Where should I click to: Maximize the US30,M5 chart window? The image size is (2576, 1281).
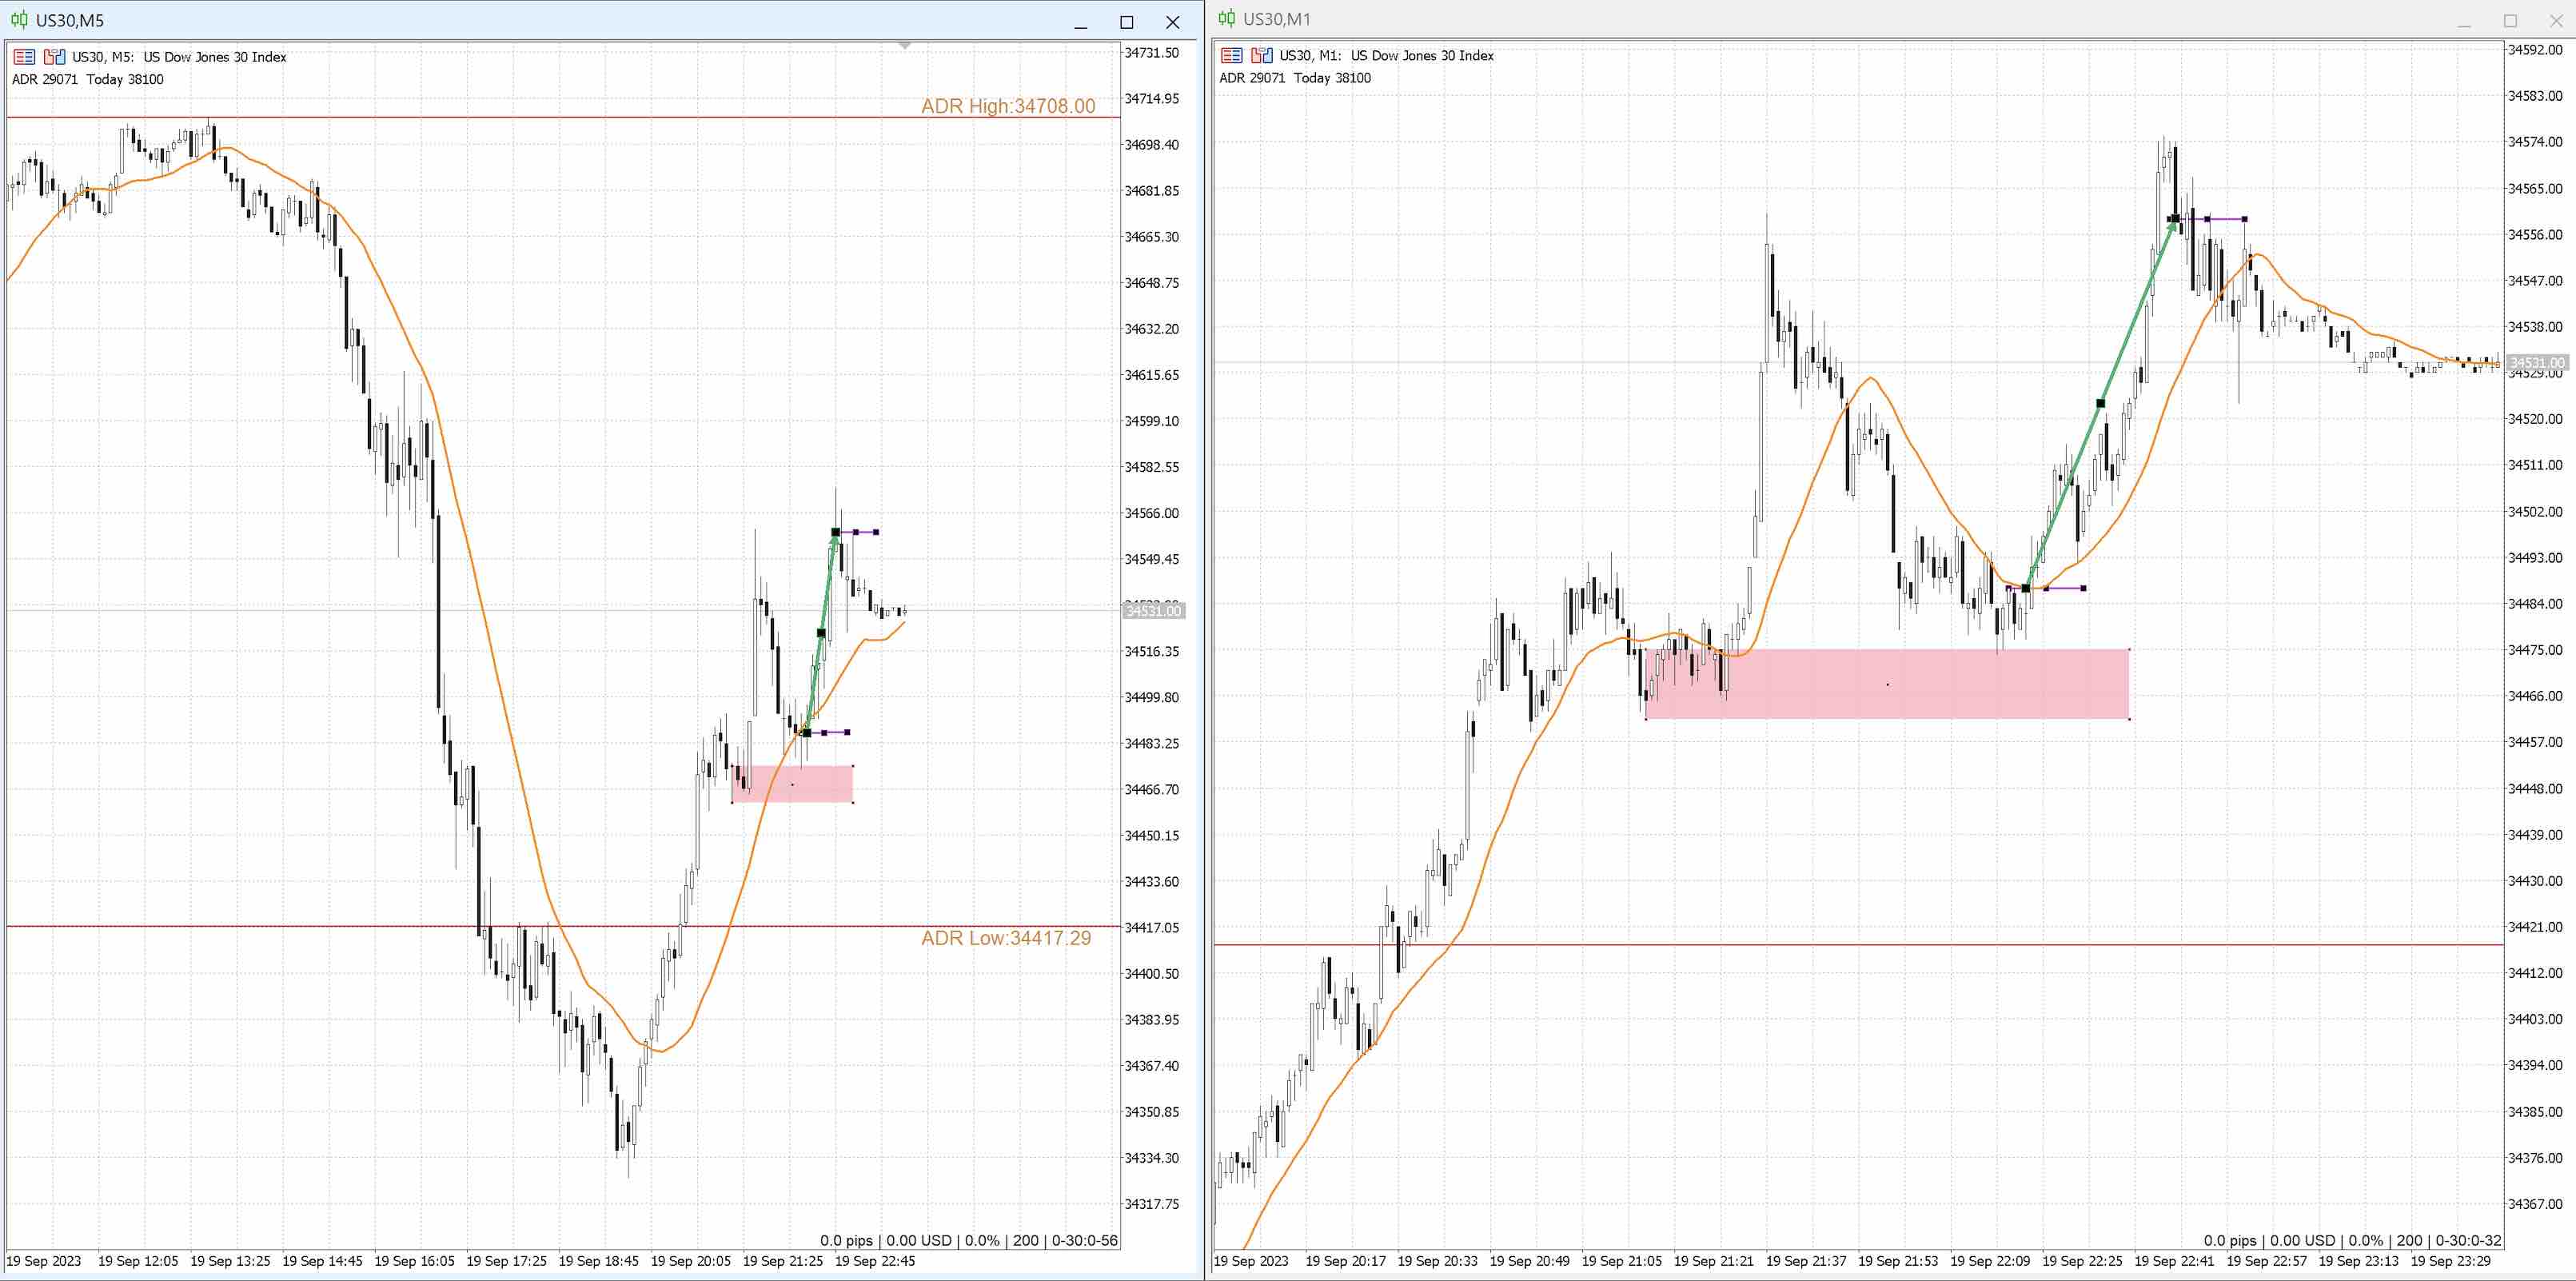(1126, 22)
